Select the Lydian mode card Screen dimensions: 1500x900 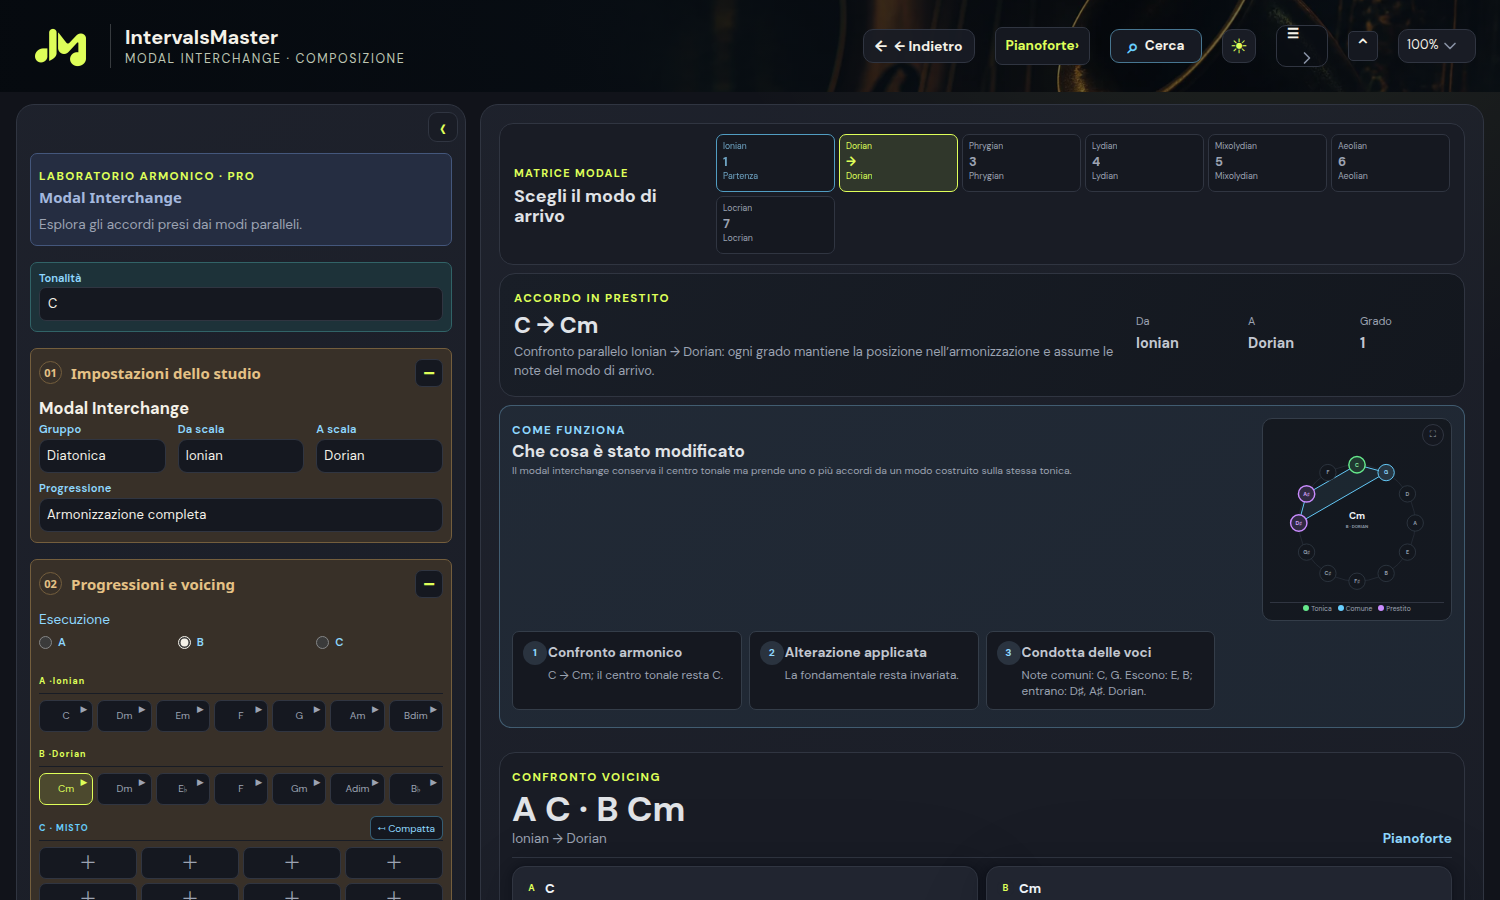[x=1144, y=162]
